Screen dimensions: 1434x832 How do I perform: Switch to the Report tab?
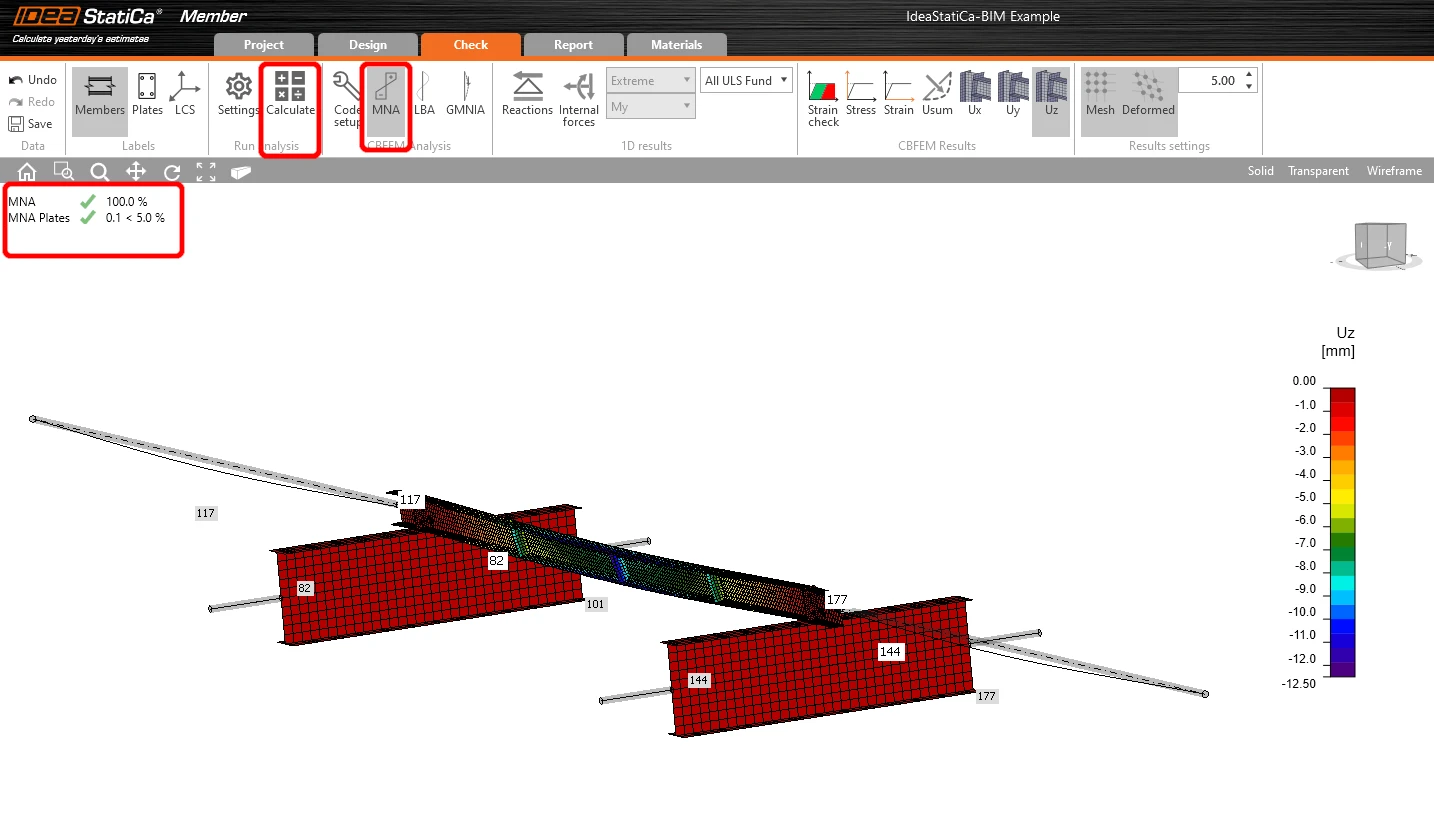pyautogui.click(x=574, y=44)
